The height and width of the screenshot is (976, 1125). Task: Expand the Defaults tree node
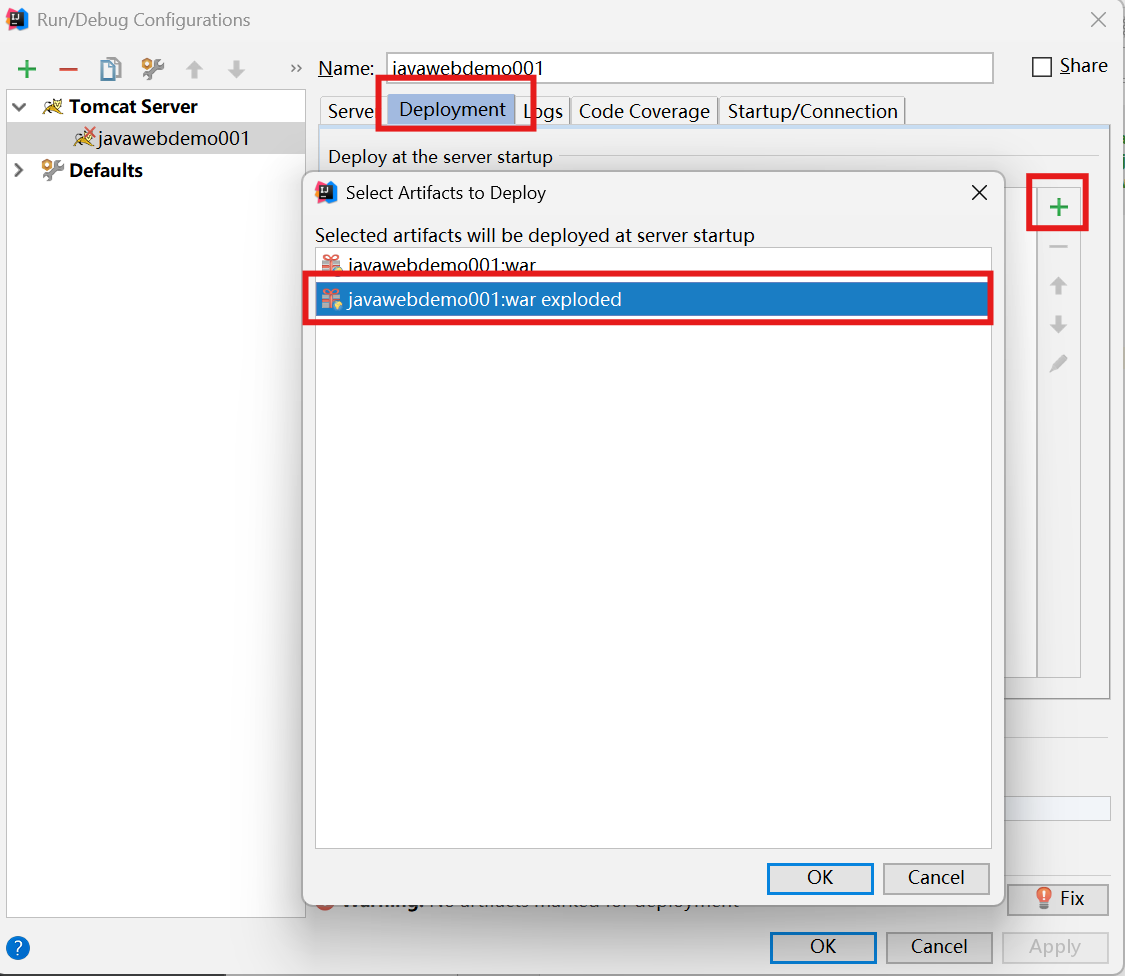(19, 170)
